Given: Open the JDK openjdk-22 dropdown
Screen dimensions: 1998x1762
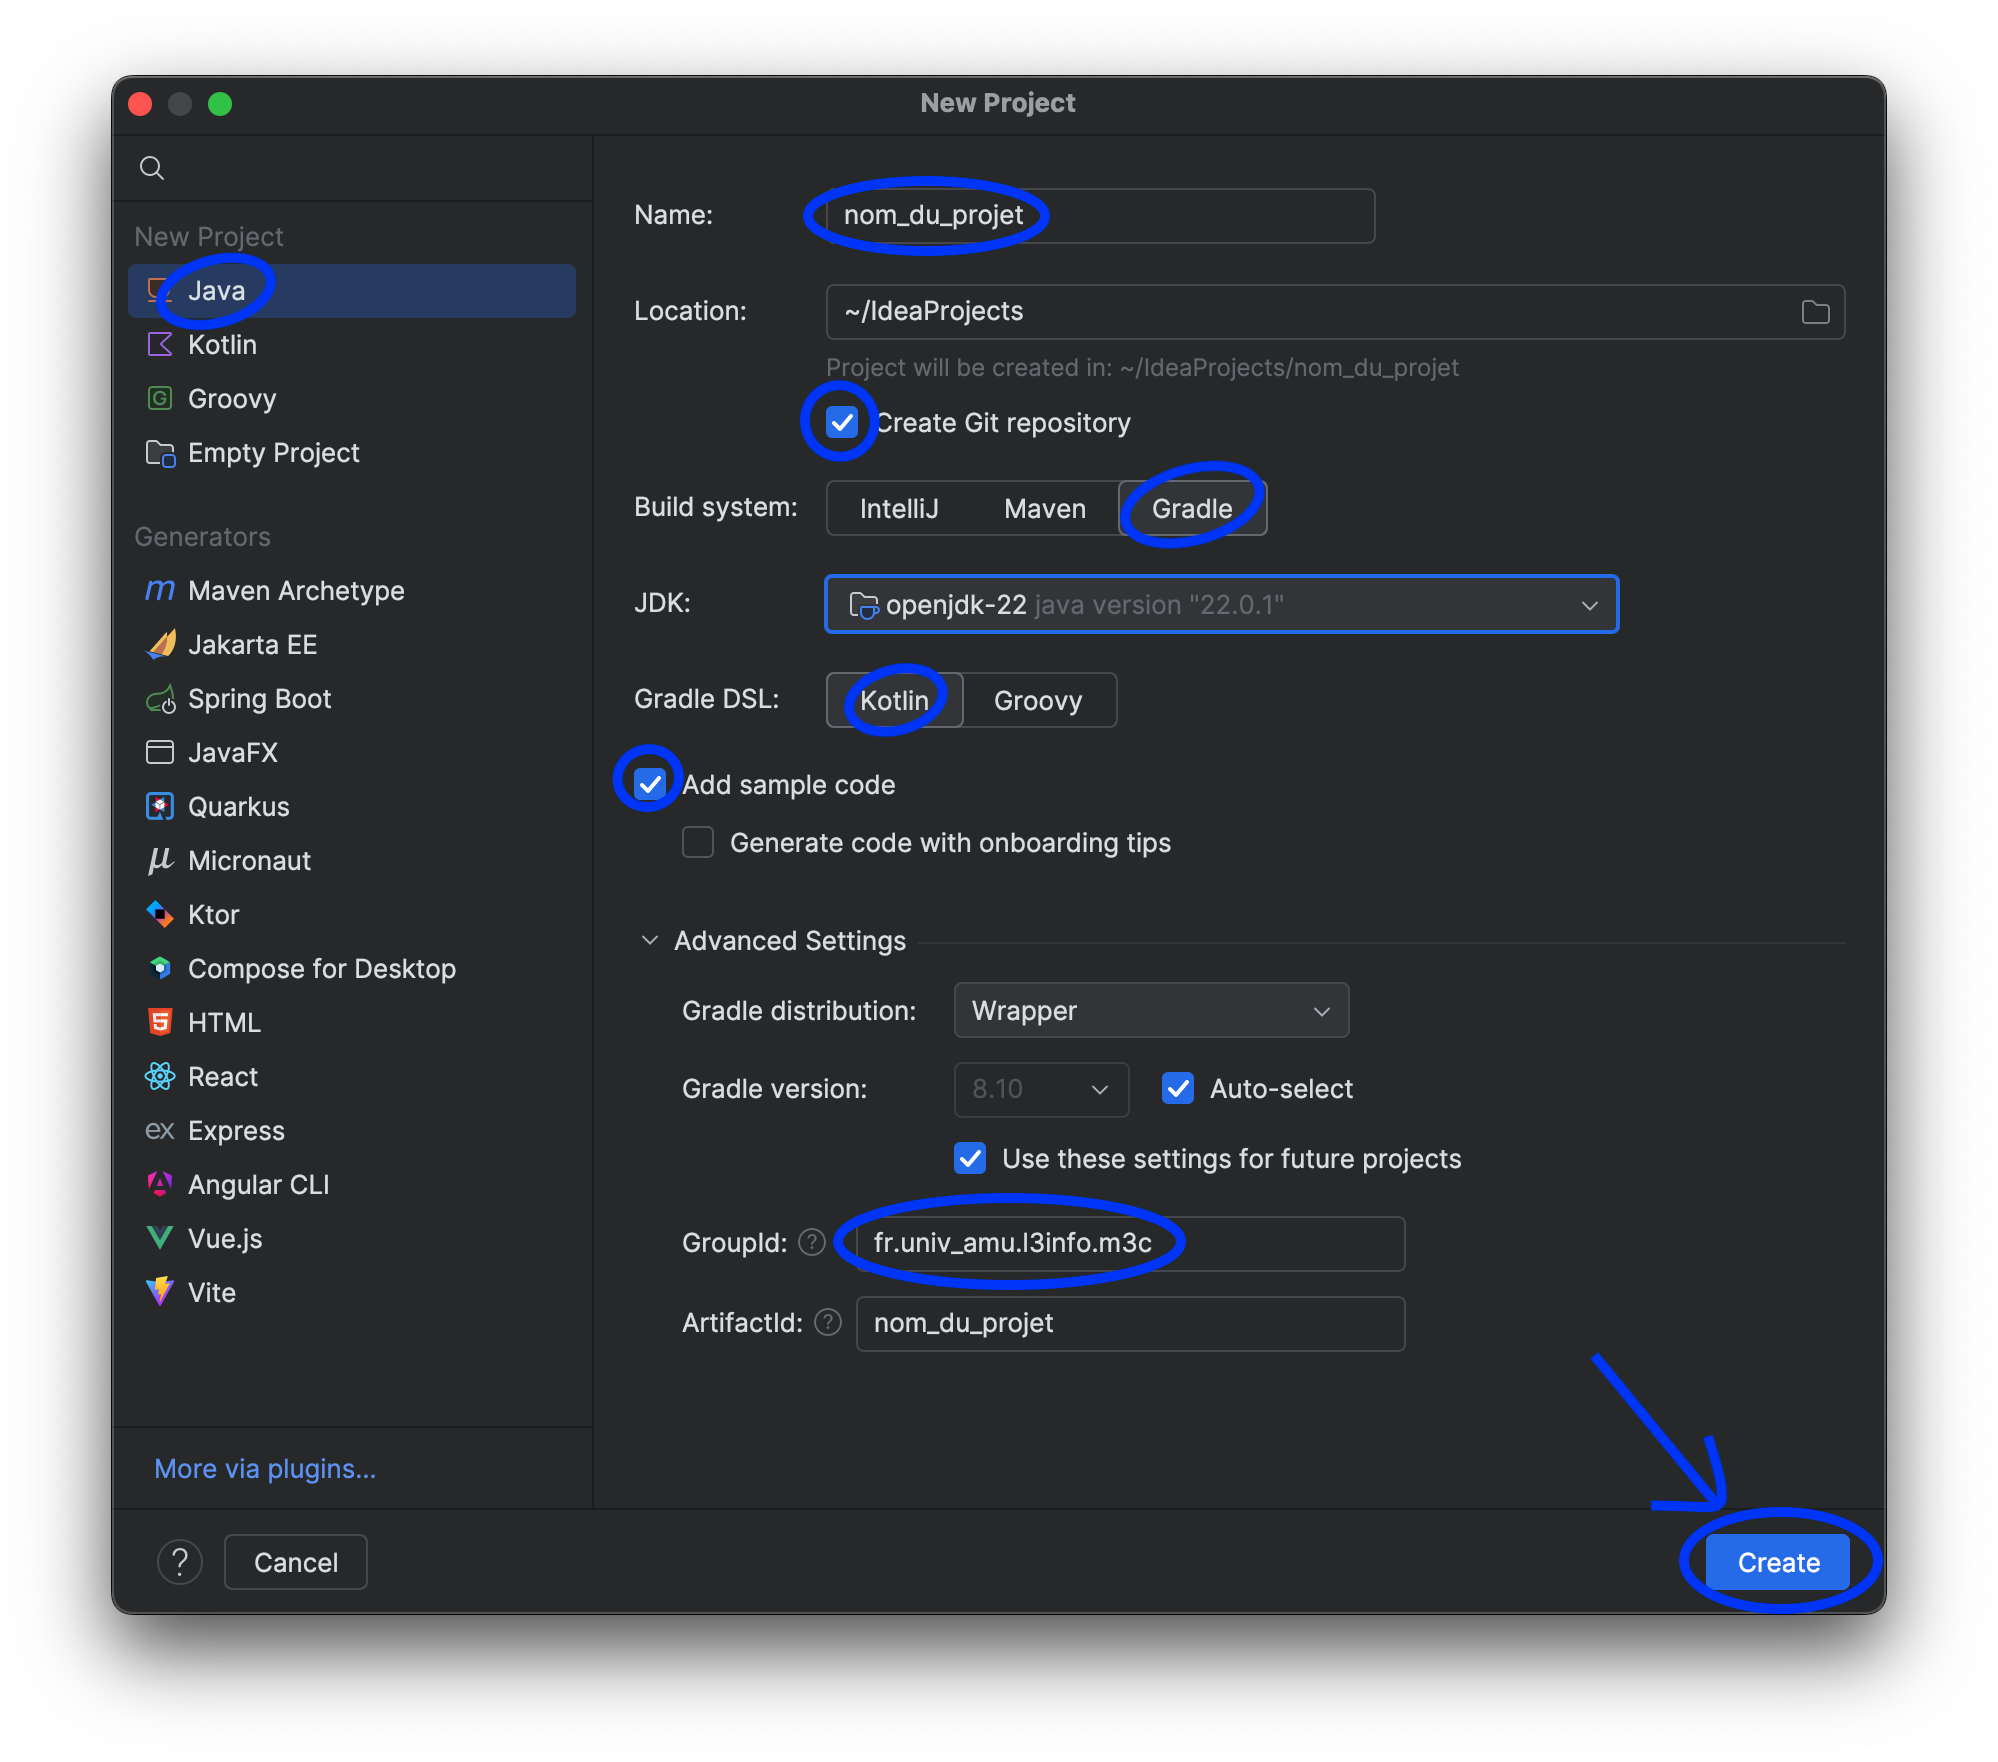Looking at the screenshot, I should pyautogui.click(x=1221, y=604).
